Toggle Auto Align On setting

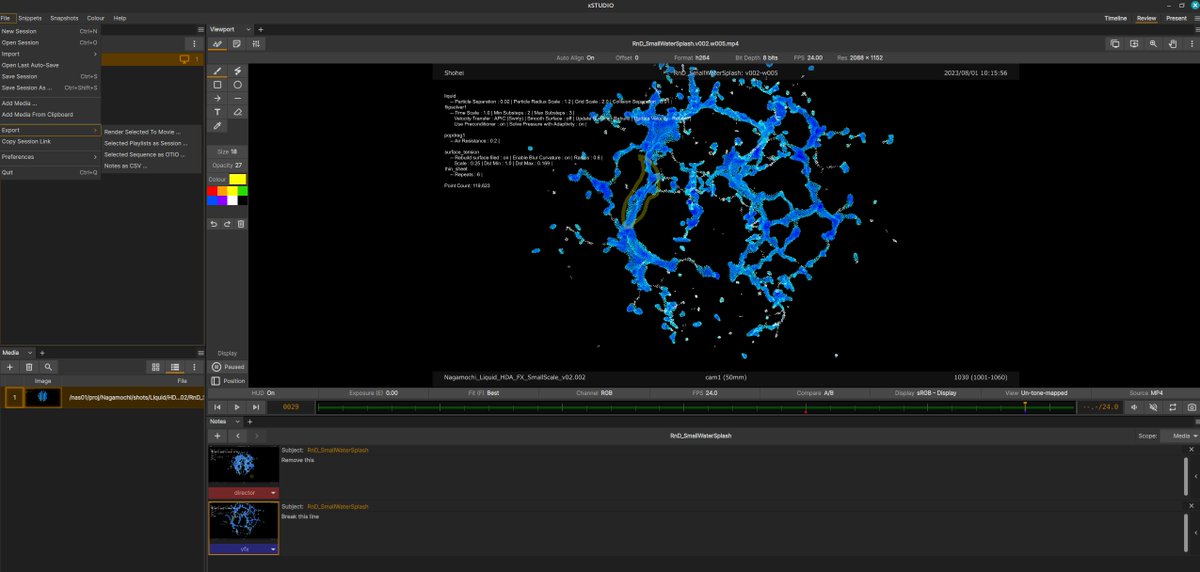coord(574,58)
